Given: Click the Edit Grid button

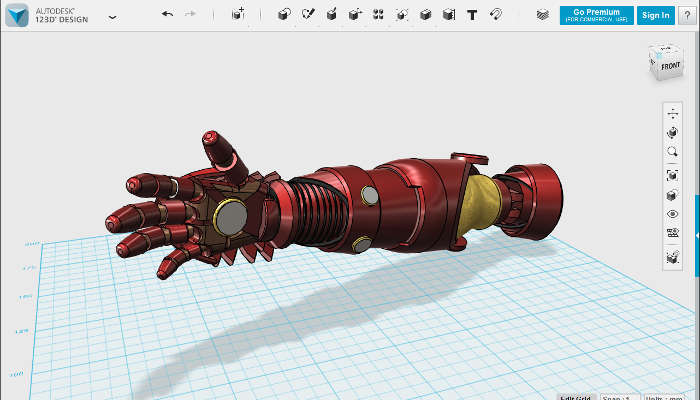Looking at the screenshot, I should pos(575,397).
